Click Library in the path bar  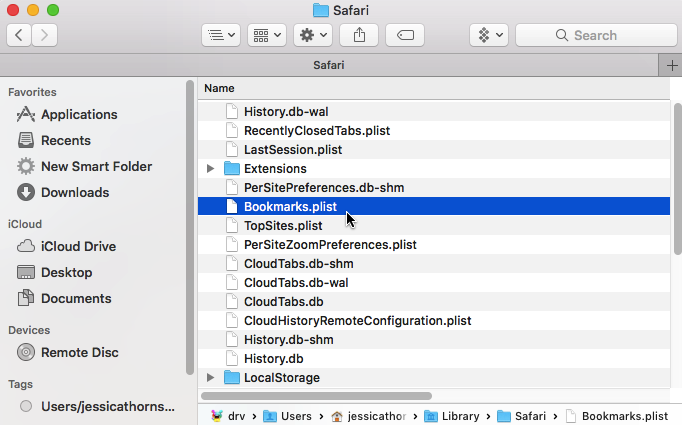coord(452,416)
